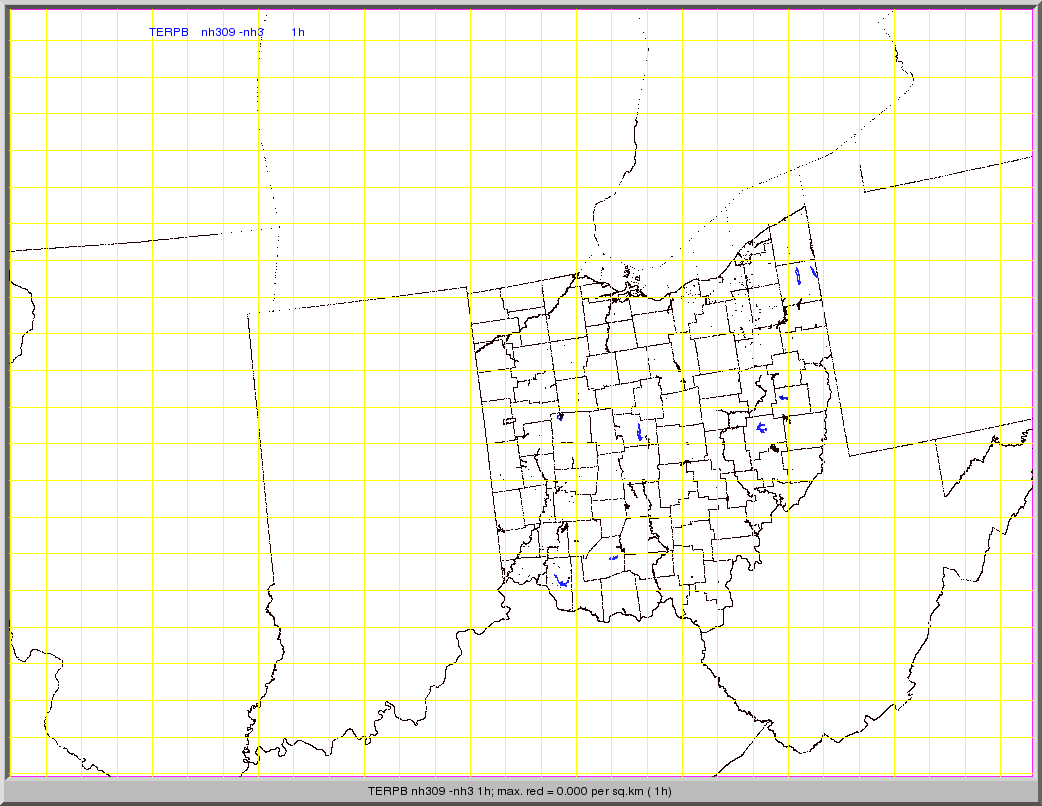
Task: Click the left blue marker in northeast Ohio
Action: tap(798, 275)
